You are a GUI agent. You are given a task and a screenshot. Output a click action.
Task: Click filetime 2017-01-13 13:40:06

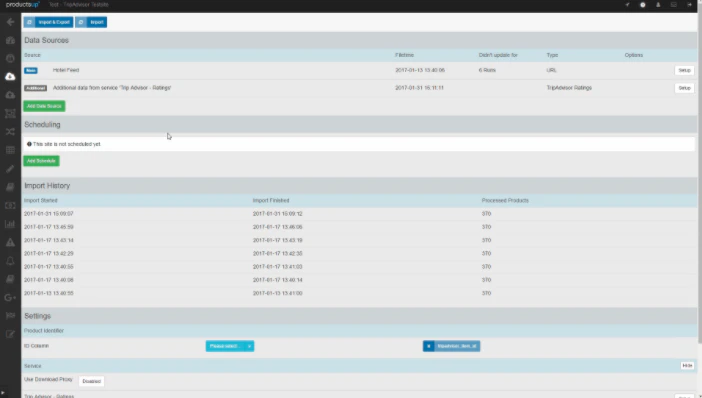point(420,70)
